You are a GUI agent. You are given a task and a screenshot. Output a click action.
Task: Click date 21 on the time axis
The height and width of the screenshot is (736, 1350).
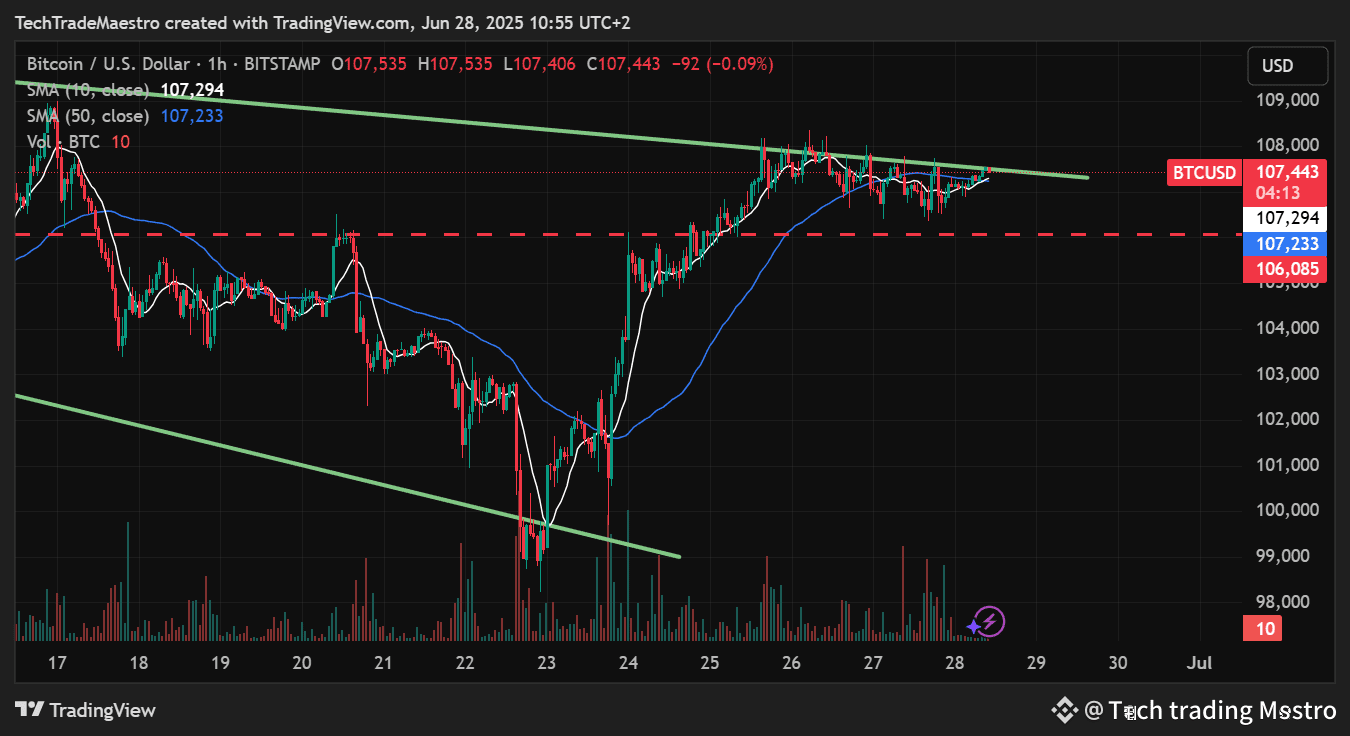click(x=383, y=662)
